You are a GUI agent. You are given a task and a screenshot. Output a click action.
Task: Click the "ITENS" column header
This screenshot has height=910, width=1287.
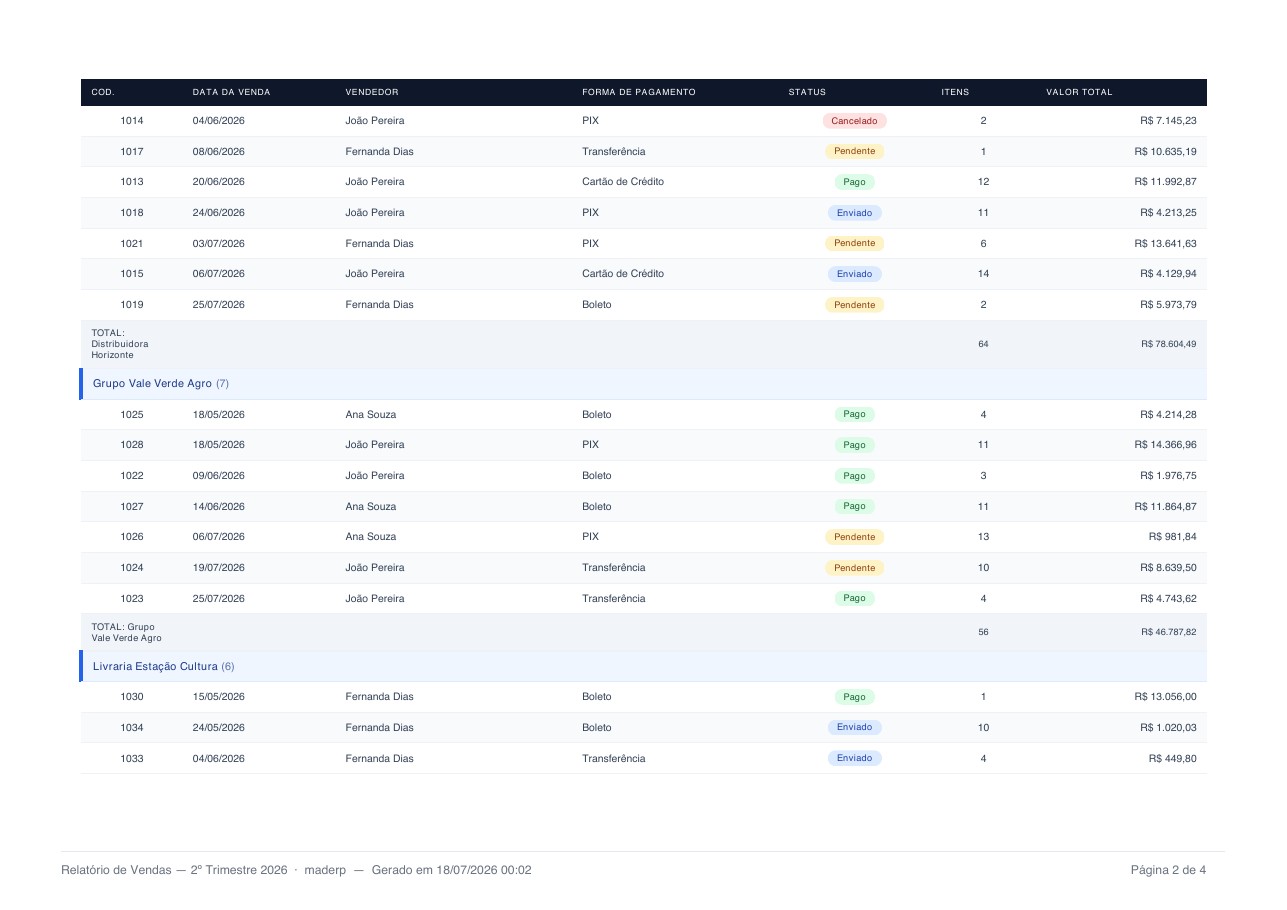pos(955,92)
